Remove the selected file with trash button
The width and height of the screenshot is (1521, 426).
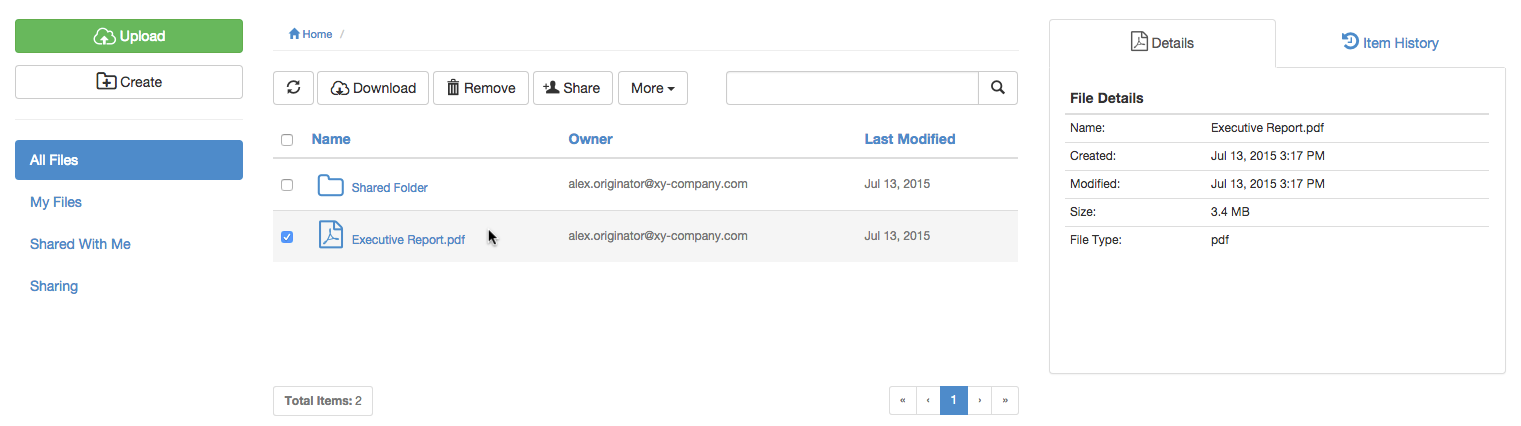pyautogui.click(x=480, y=88)
